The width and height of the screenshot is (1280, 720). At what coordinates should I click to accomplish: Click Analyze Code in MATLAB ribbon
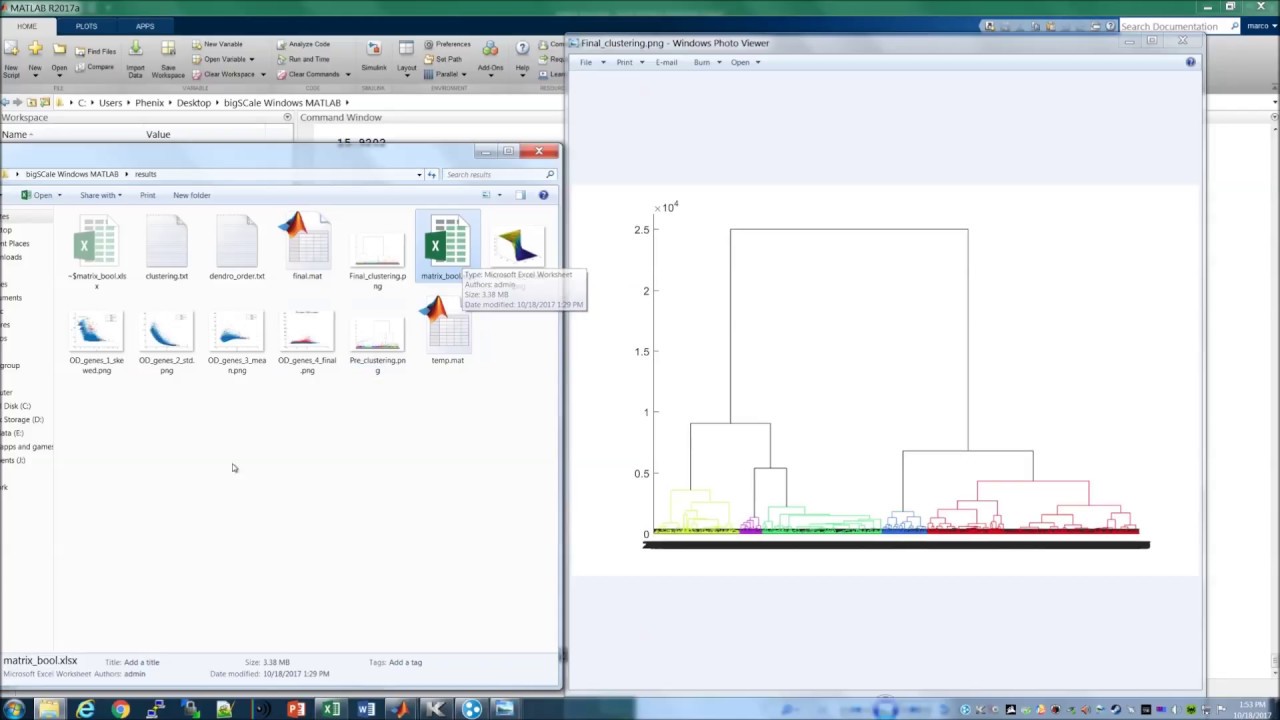(303, 44)
